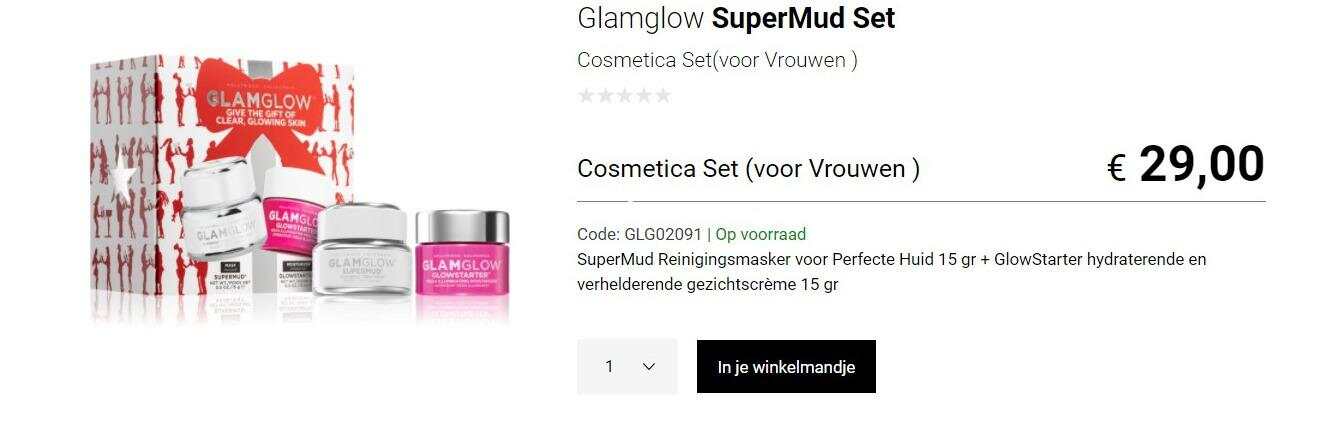The height and width of the screenshot is (427, 1327).
Task: Expand the quantity selector chevron arrow
Action: point(649,367)
